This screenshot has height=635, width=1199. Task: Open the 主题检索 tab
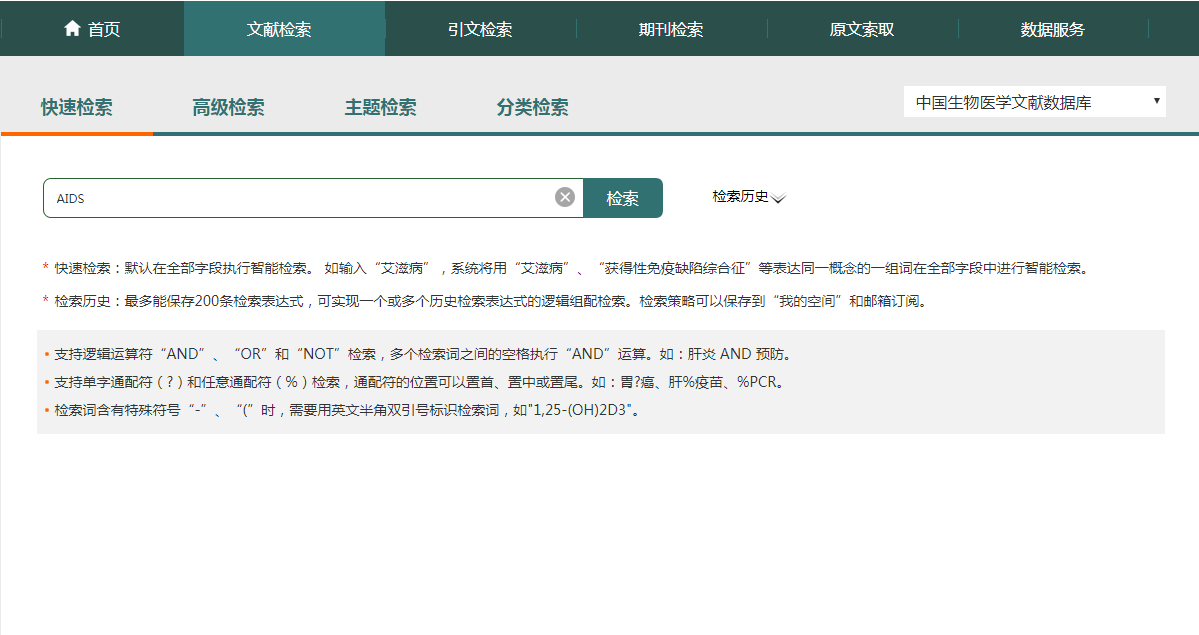click(x=381, y=108)
